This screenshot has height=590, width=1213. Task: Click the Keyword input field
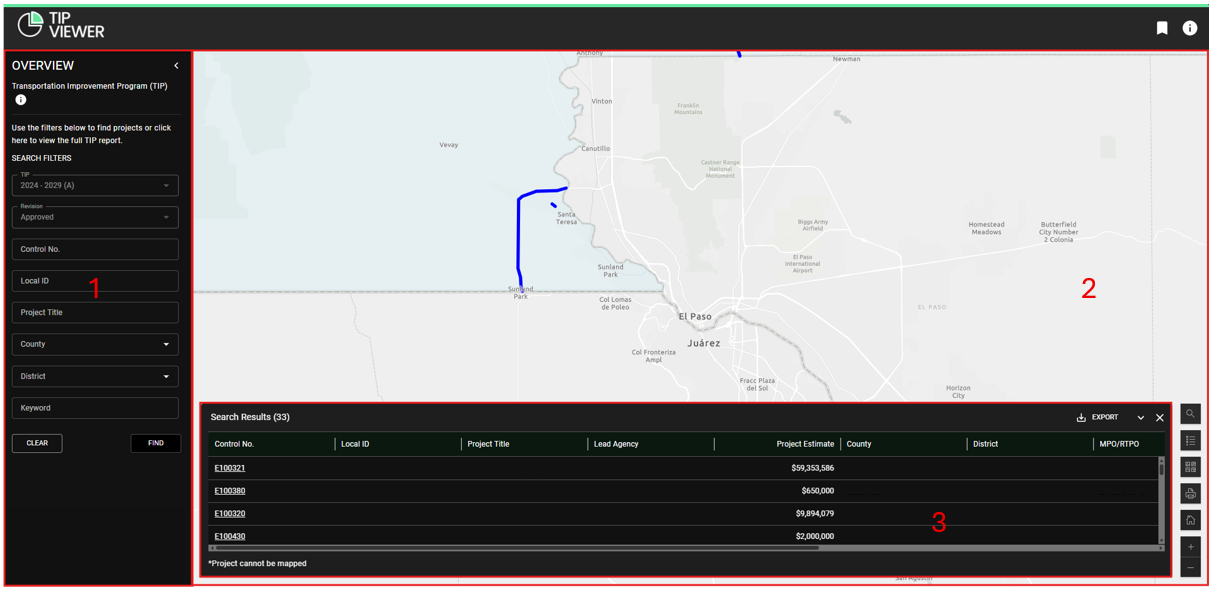(95, 408)
